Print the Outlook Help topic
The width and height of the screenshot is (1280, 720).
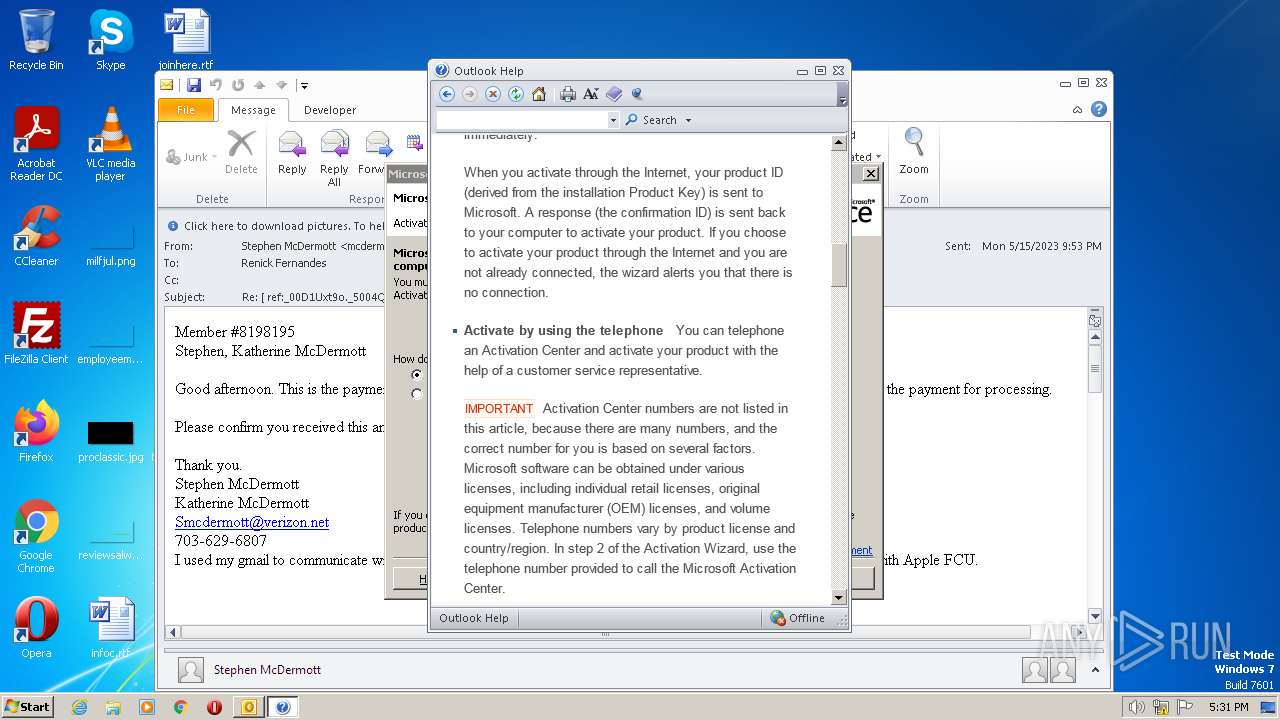click(568, 94)
